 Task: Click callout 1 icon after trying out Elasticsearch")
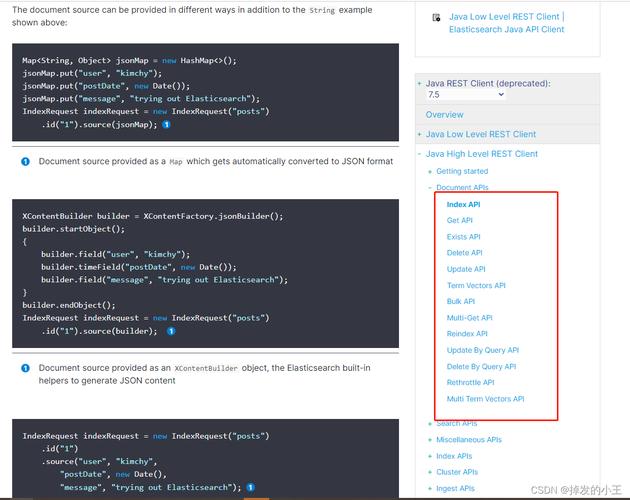pyautogui.click(x=250, y=487)
